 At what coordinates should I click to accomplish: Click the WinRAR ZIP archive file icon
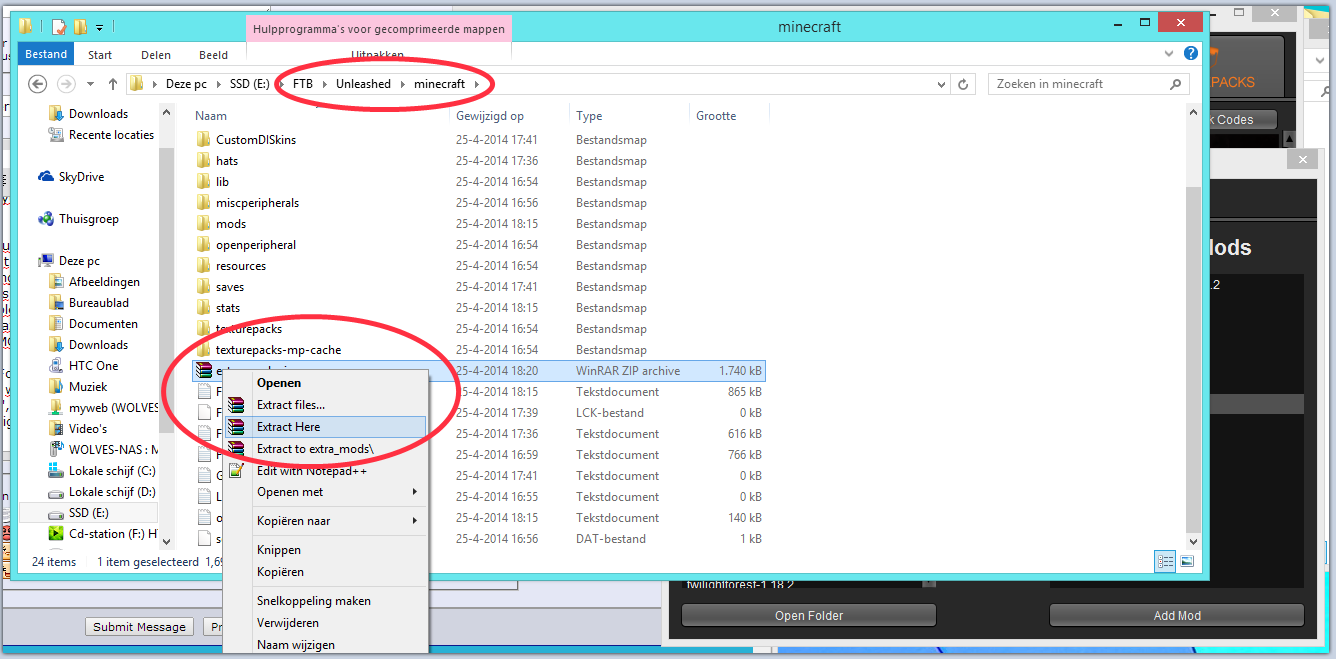coord(204,371)
